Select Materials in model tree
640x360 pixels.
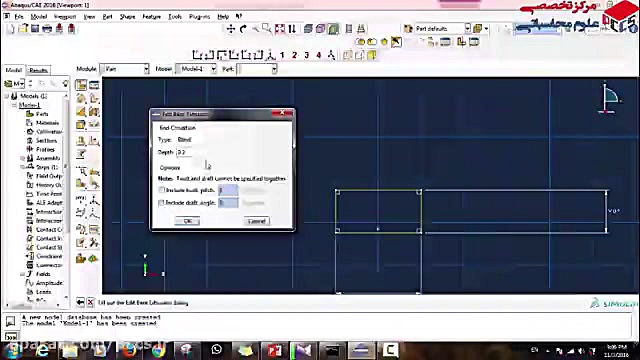tap(47, 123)
